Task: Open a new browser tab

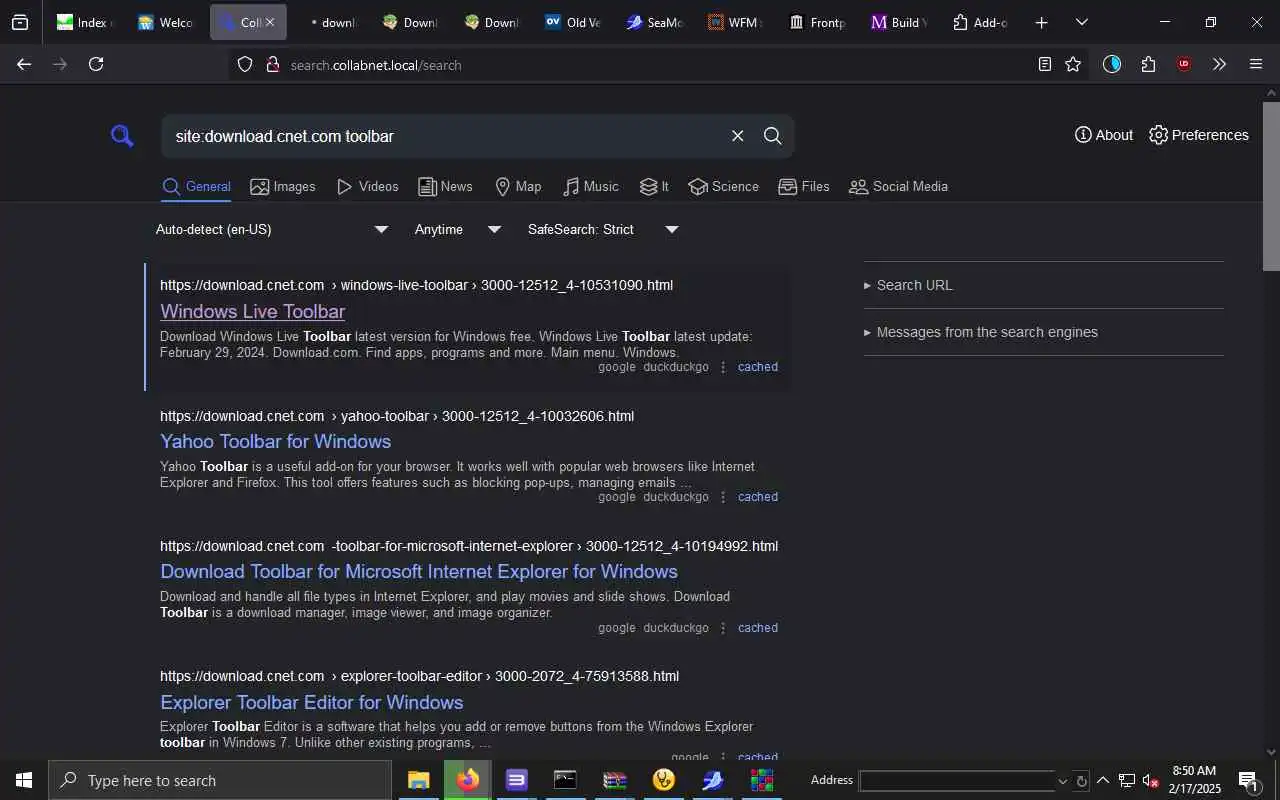Action: point(1041,22)
